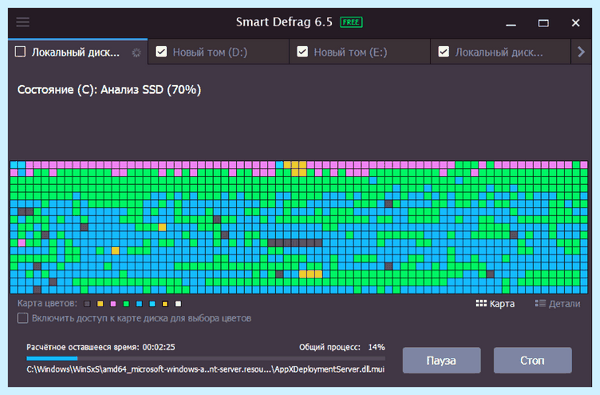Viewport: 600px width, 395px height.
Task: Check the first Локальный диск checkbox
Action: click(20, 52)
